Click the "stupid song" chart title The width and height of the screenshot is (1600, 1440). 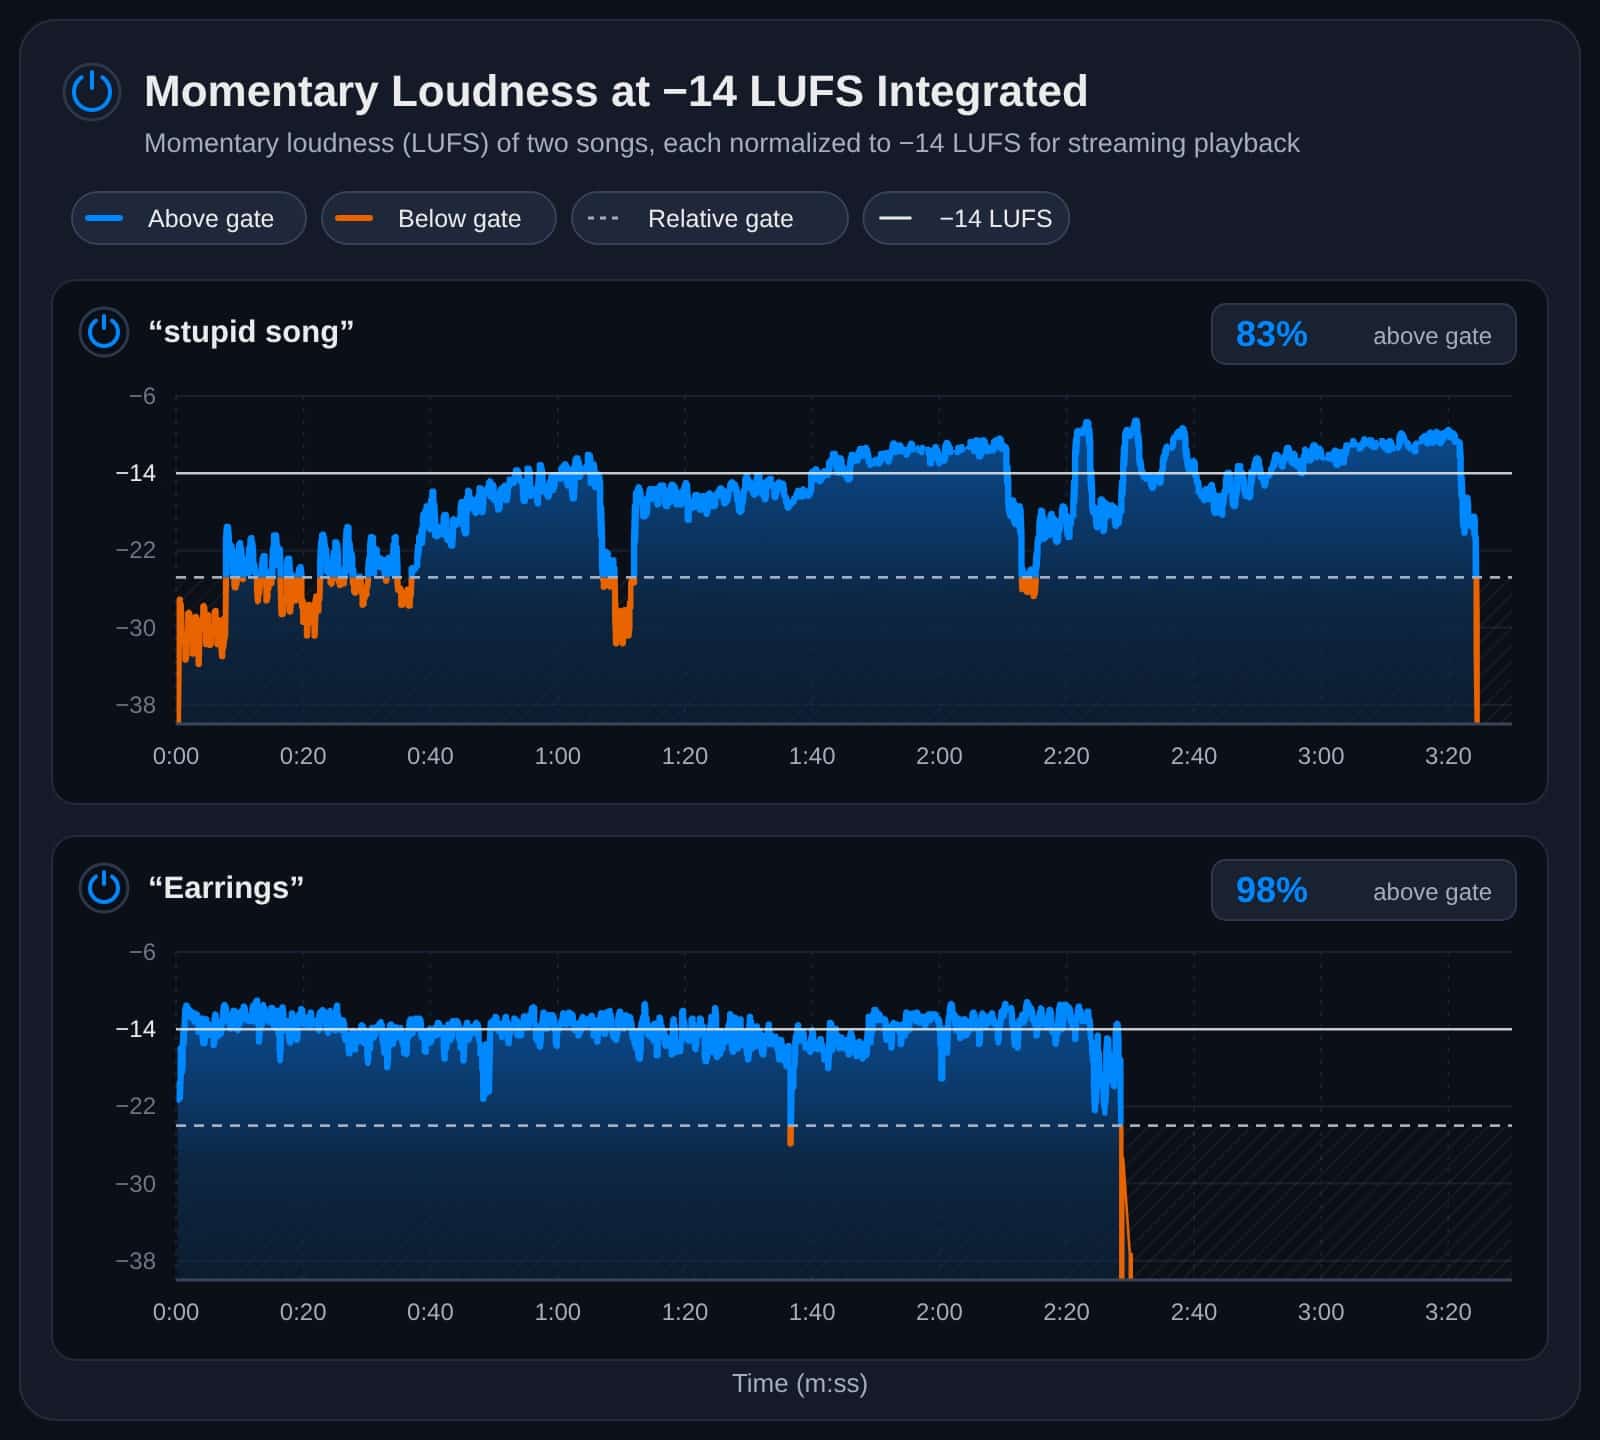251,332
